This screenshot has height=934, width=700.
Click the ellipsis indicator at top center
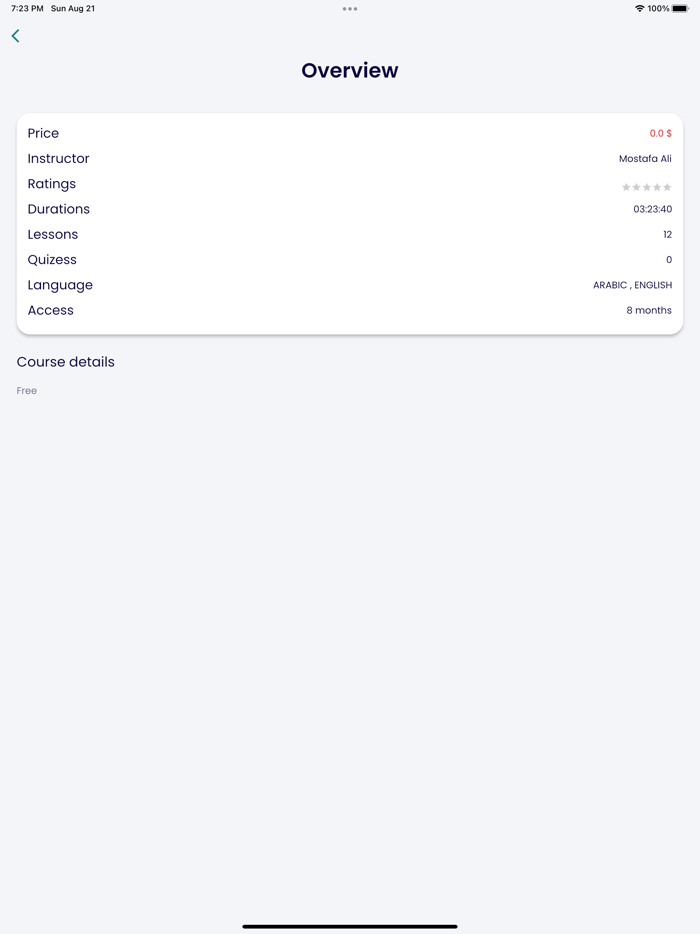[350, 9]
